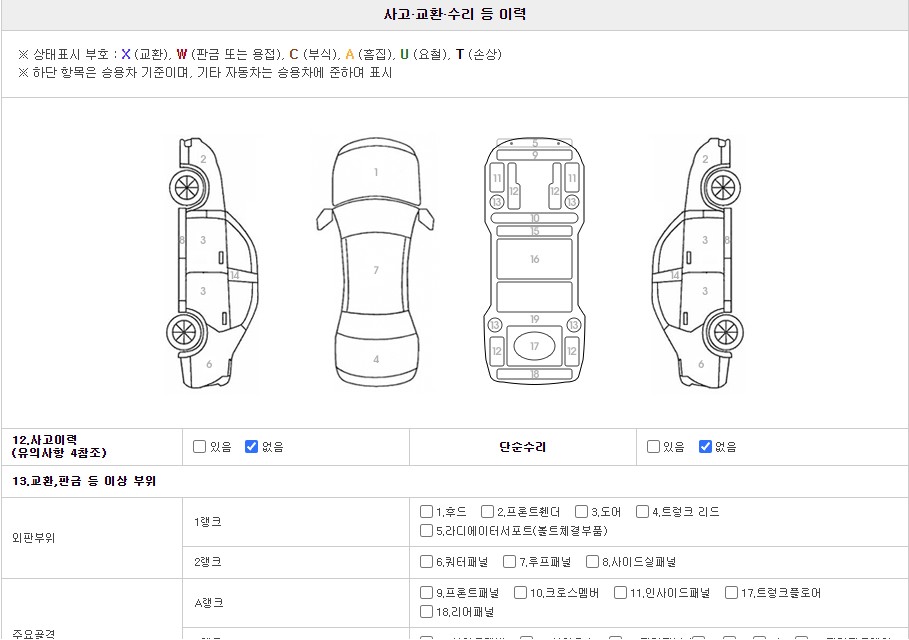This screenshot has width=909, height=640.
Task: Enable the 5.라디에이터서포트 checkbox
Action: (427, 531)
